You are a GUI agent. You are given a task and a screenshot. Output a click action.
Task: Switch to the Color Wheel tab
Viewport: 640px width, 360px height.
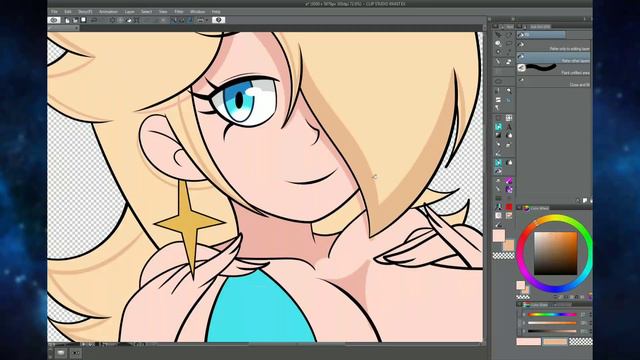pyautogui.click(x=537, y=208)
